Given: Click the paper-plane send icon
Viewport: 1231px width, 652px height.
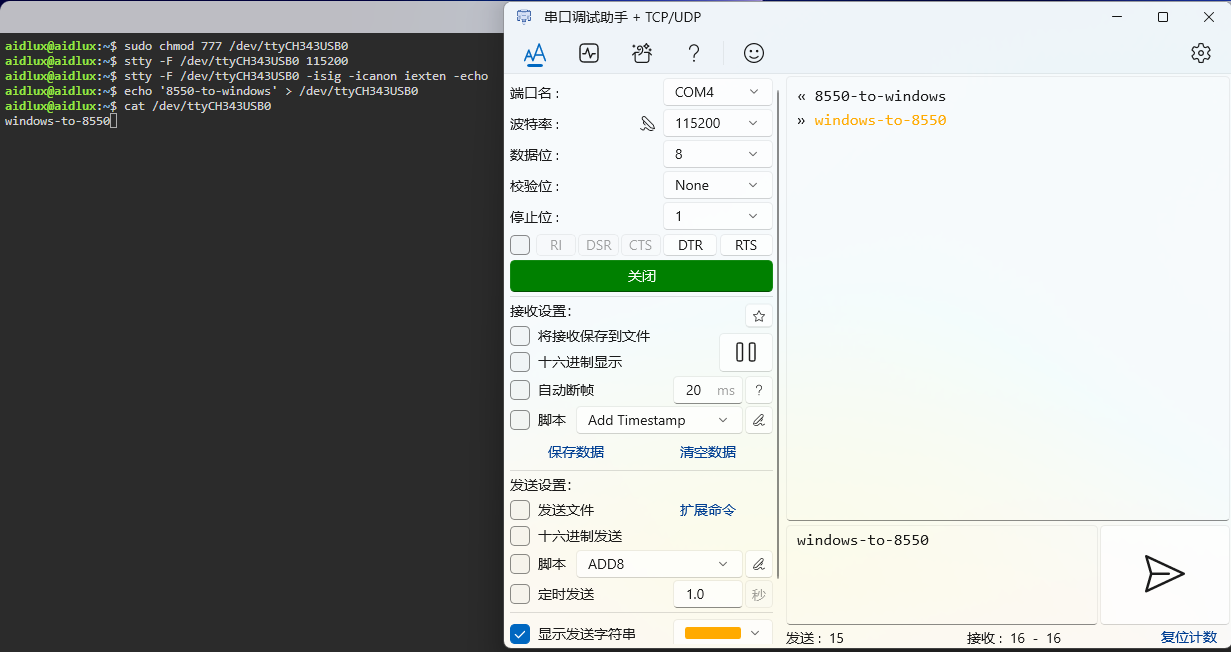Looking at the screenshot, I should click(1164, 574).
